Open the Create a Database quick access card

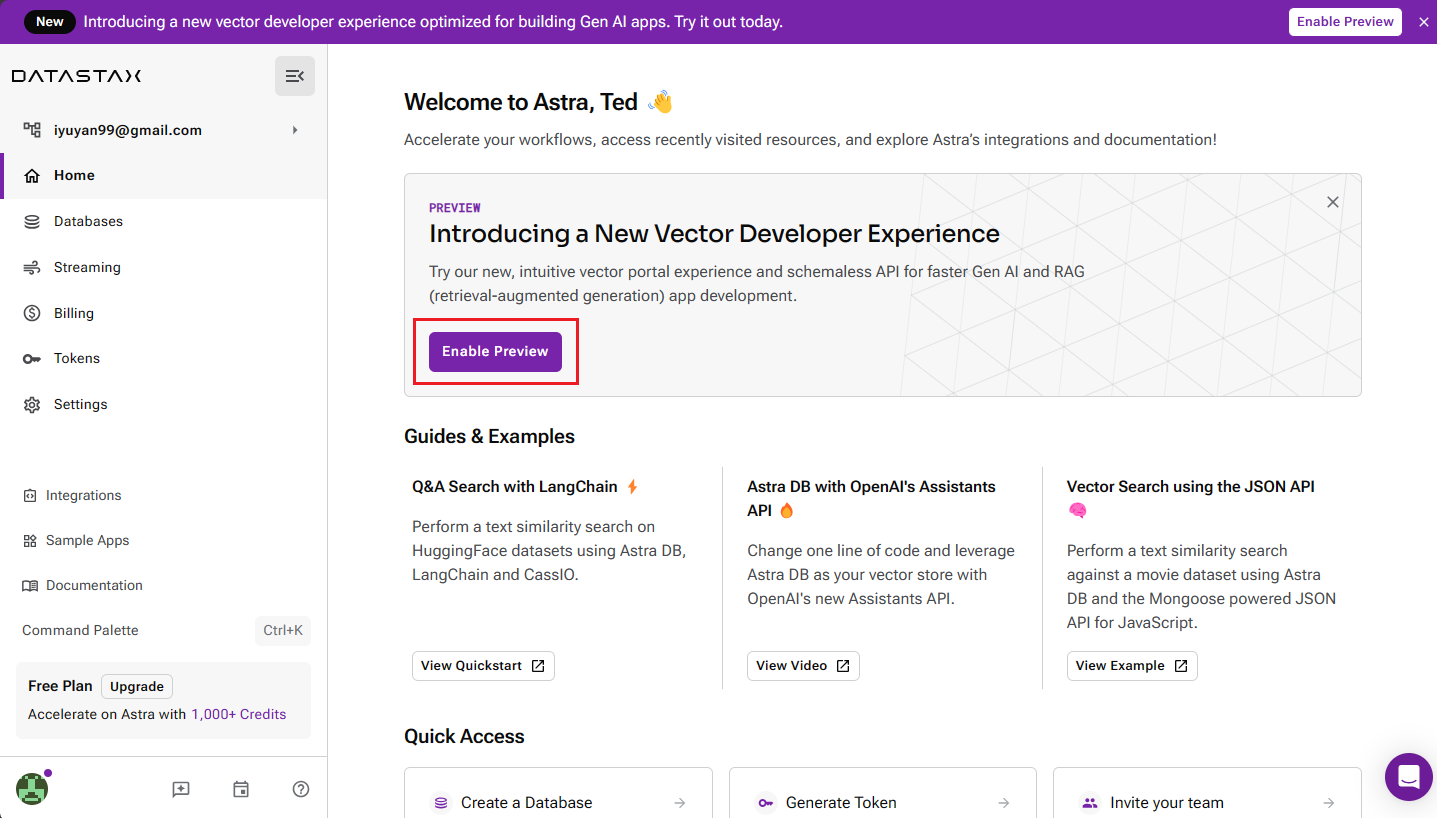[x=558, y=794]
